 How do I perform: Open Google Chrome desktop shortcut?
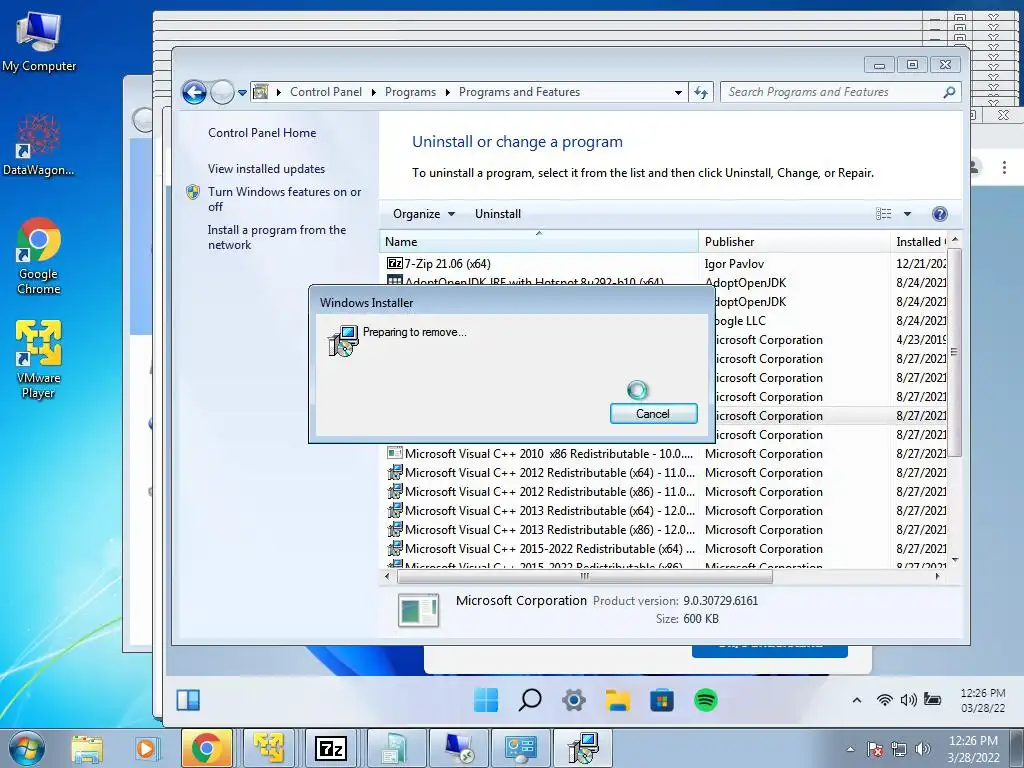click(39, 256)
